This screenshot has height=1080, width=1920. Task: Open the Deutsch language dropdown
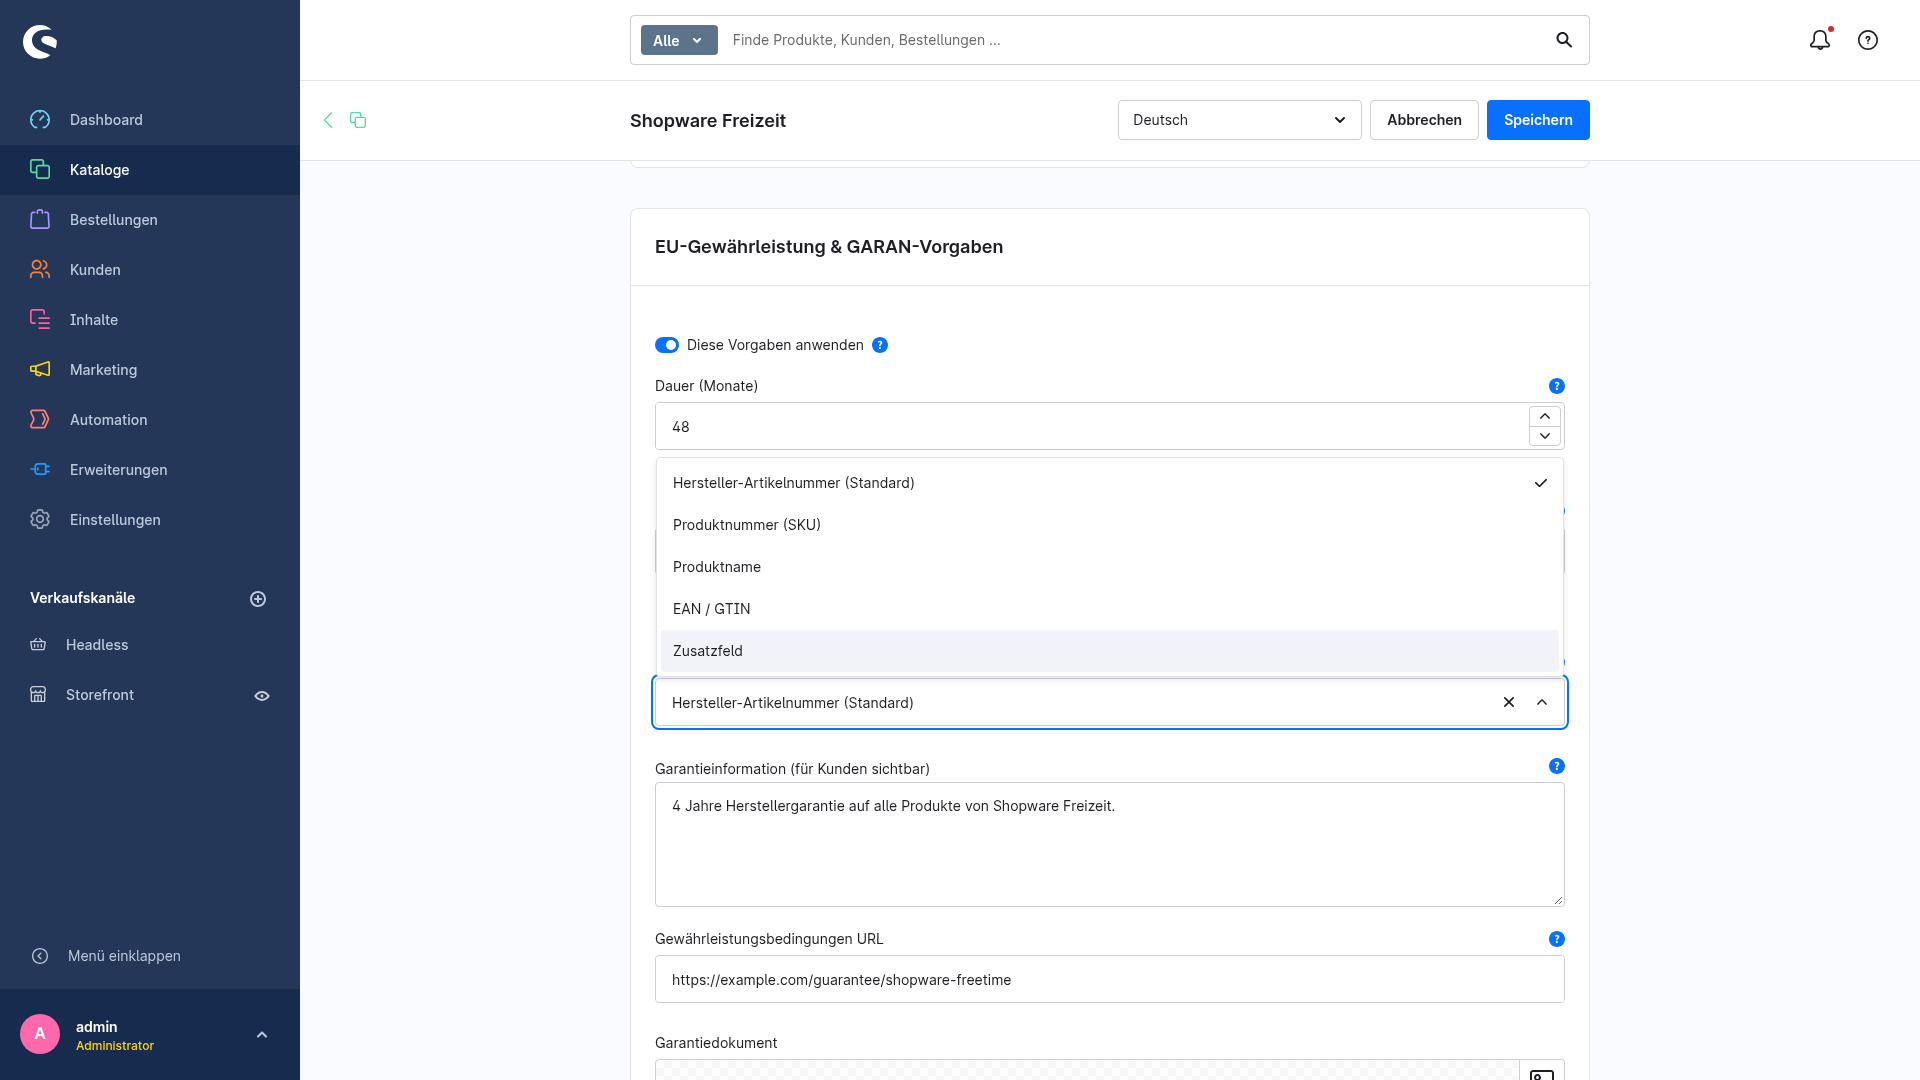pyautogui.click(x=1239, y=120)
